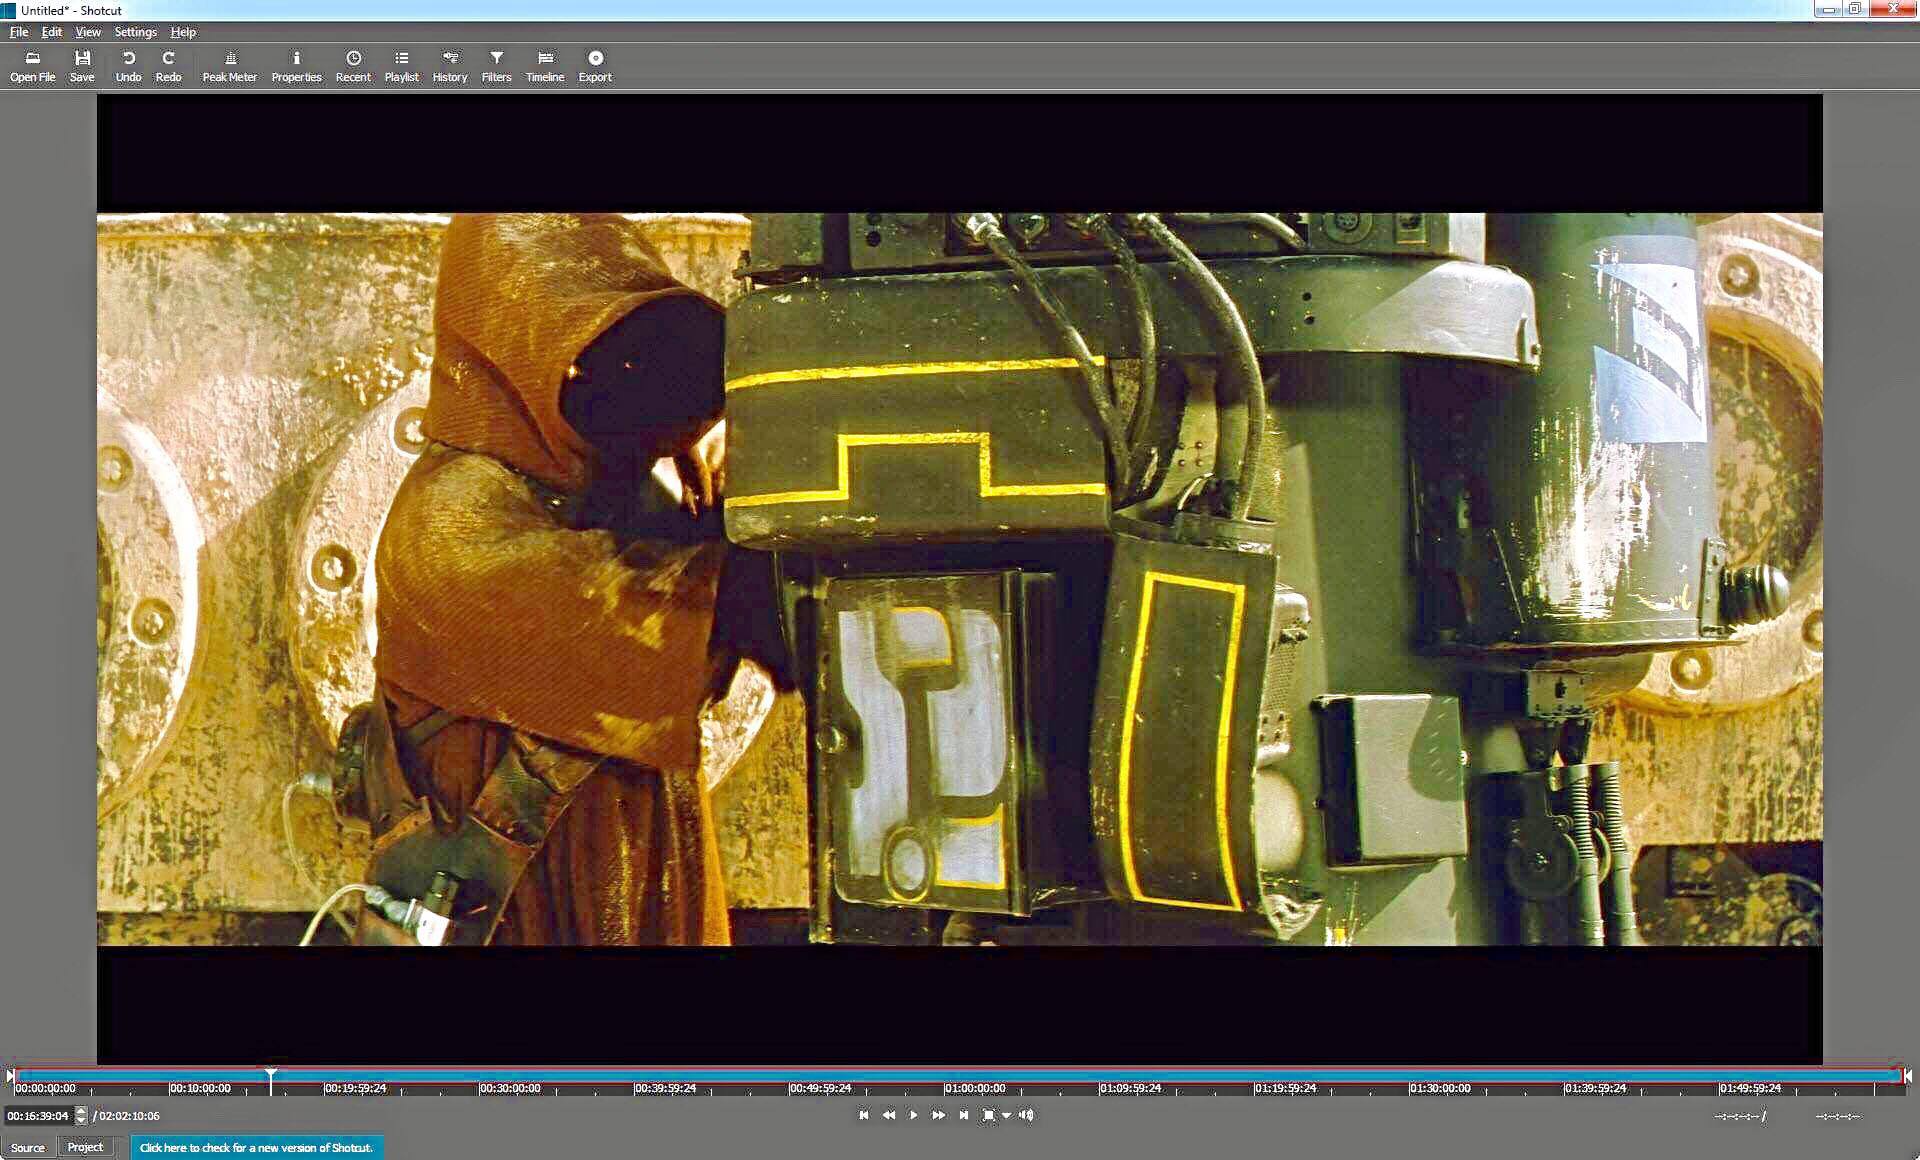The image size is (1920, 1160).
Task: Click the current timecode field 00:16:39:04
Action: tap(38, 1116)
